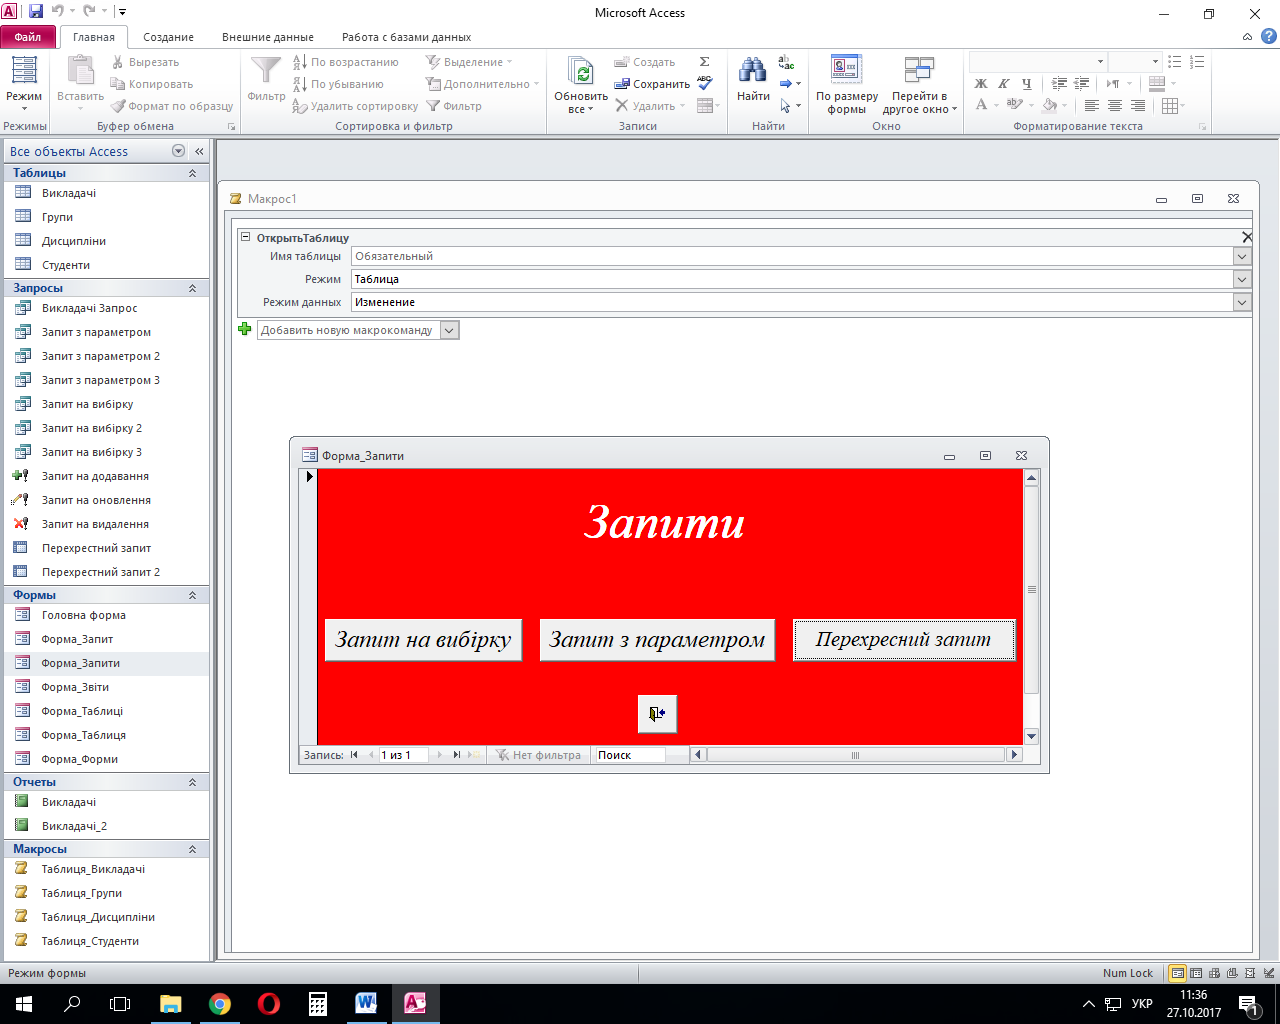
Task: Click the exit door button on form
Action: coord(657,713)
